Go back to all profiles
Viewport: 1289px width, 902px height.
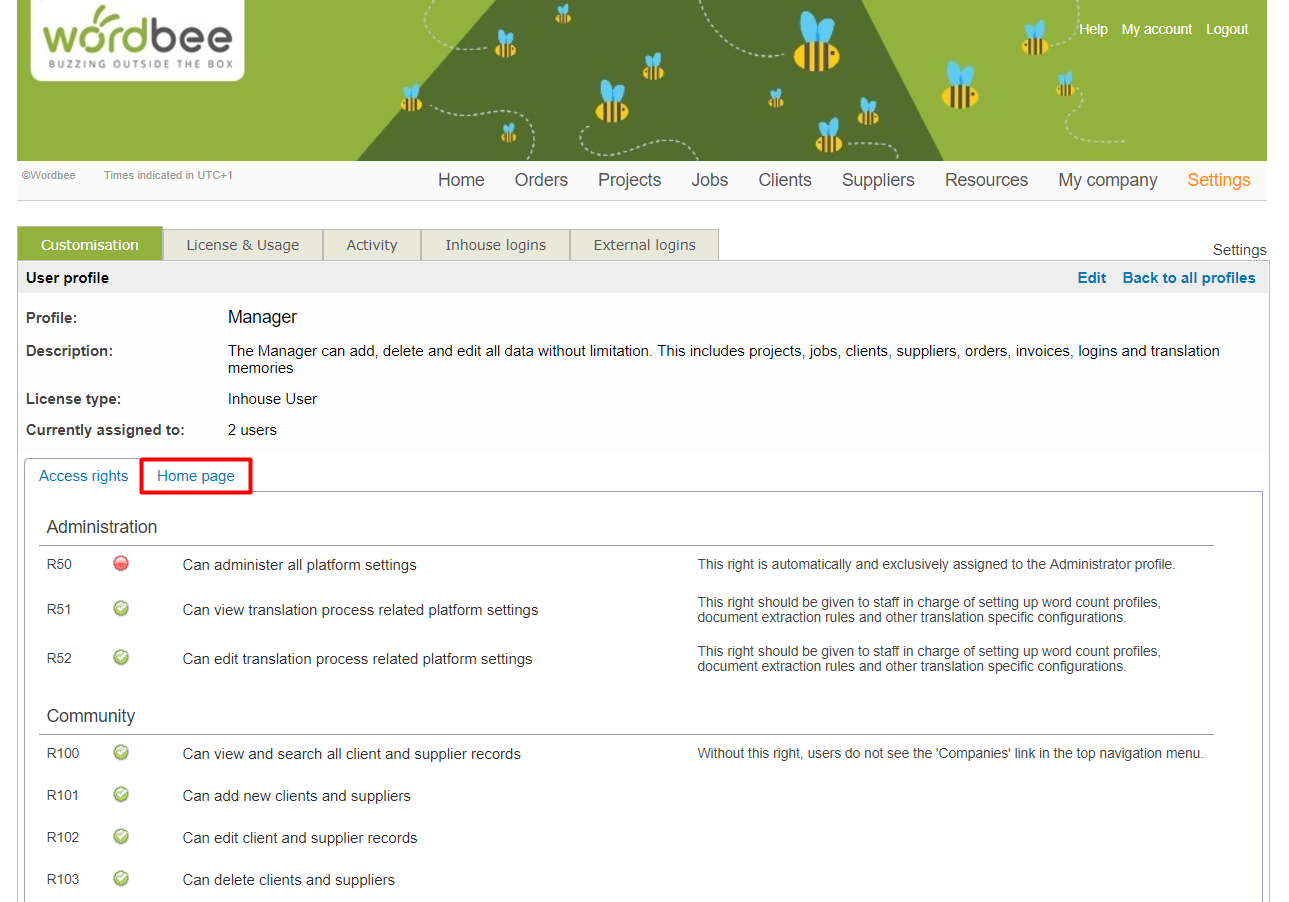[1188, 278]
